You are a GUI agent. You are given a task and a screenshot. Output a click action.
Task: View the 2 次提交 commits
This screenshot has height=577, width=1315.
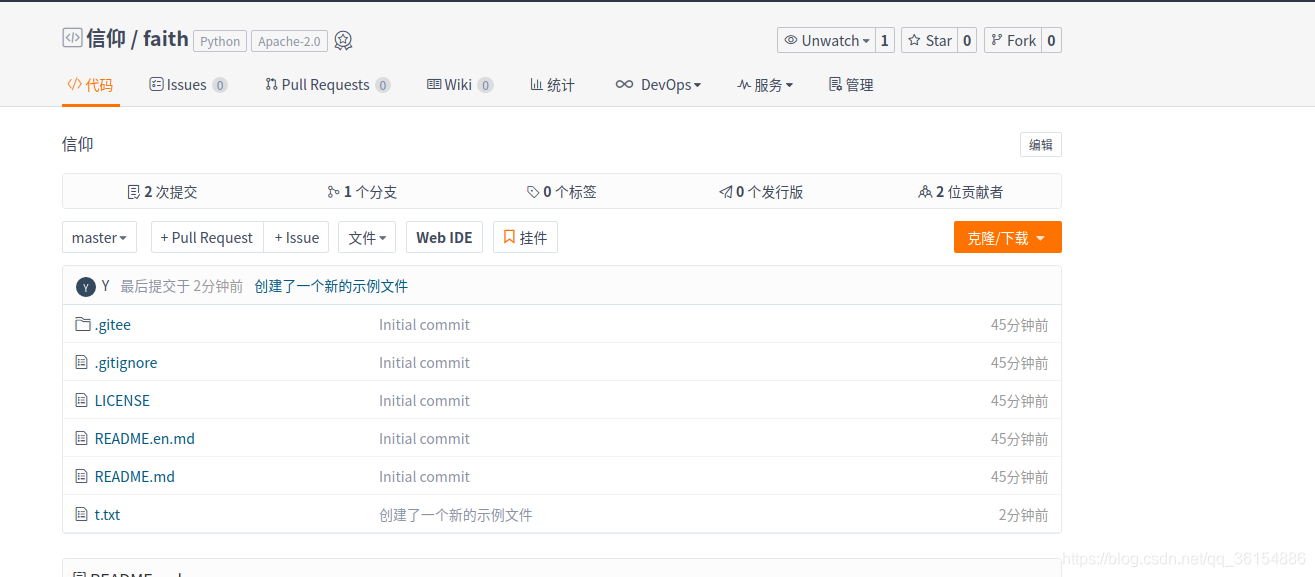pyautogui.click(x=162, y=192)
